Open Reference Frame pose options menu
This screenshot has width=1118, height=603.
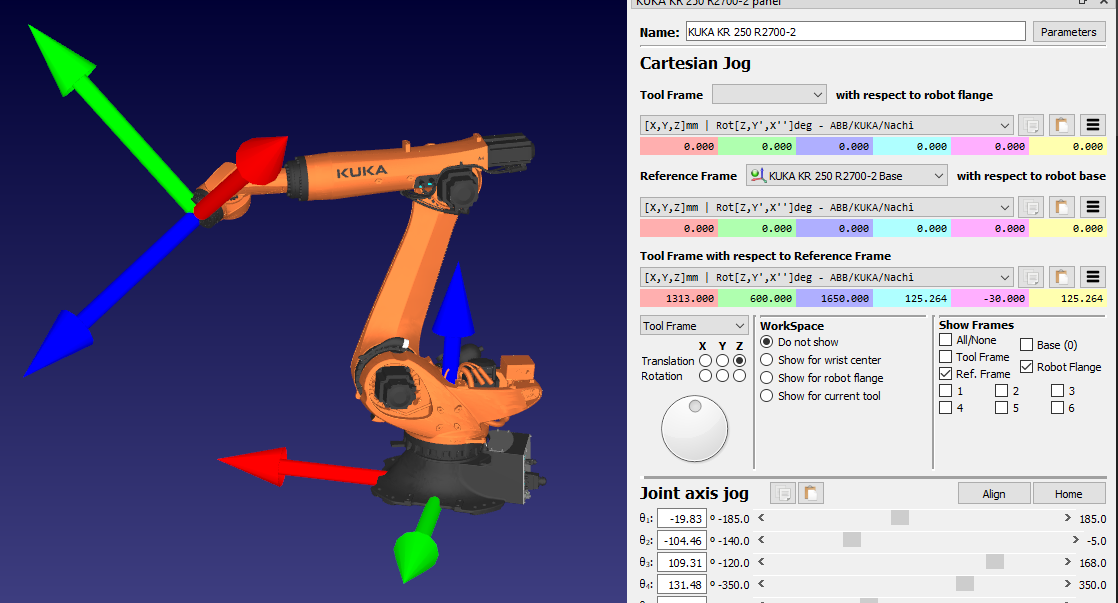pyautogui.click(x=1093, y=207)
